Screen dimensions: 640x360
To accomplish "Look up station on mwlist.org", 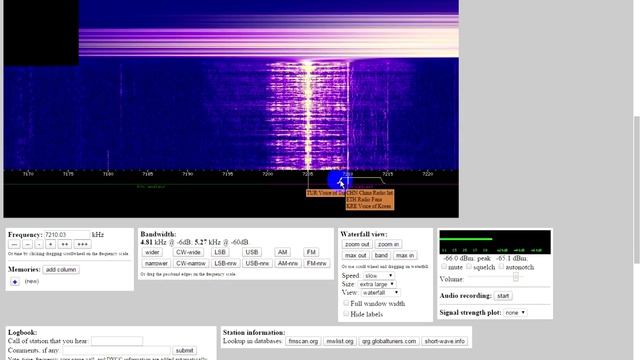I will point(340,341).
